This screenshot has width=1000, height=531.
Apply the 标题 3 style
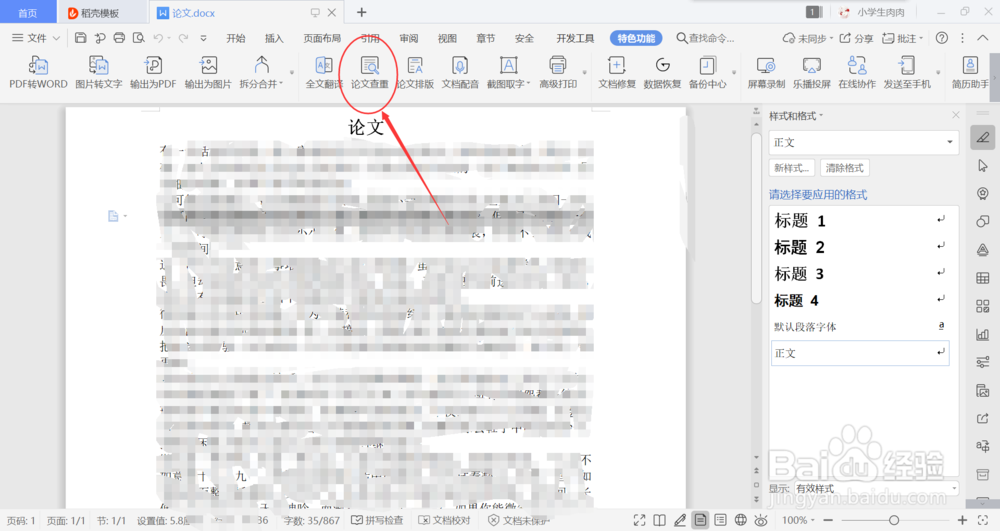point(859,274)
